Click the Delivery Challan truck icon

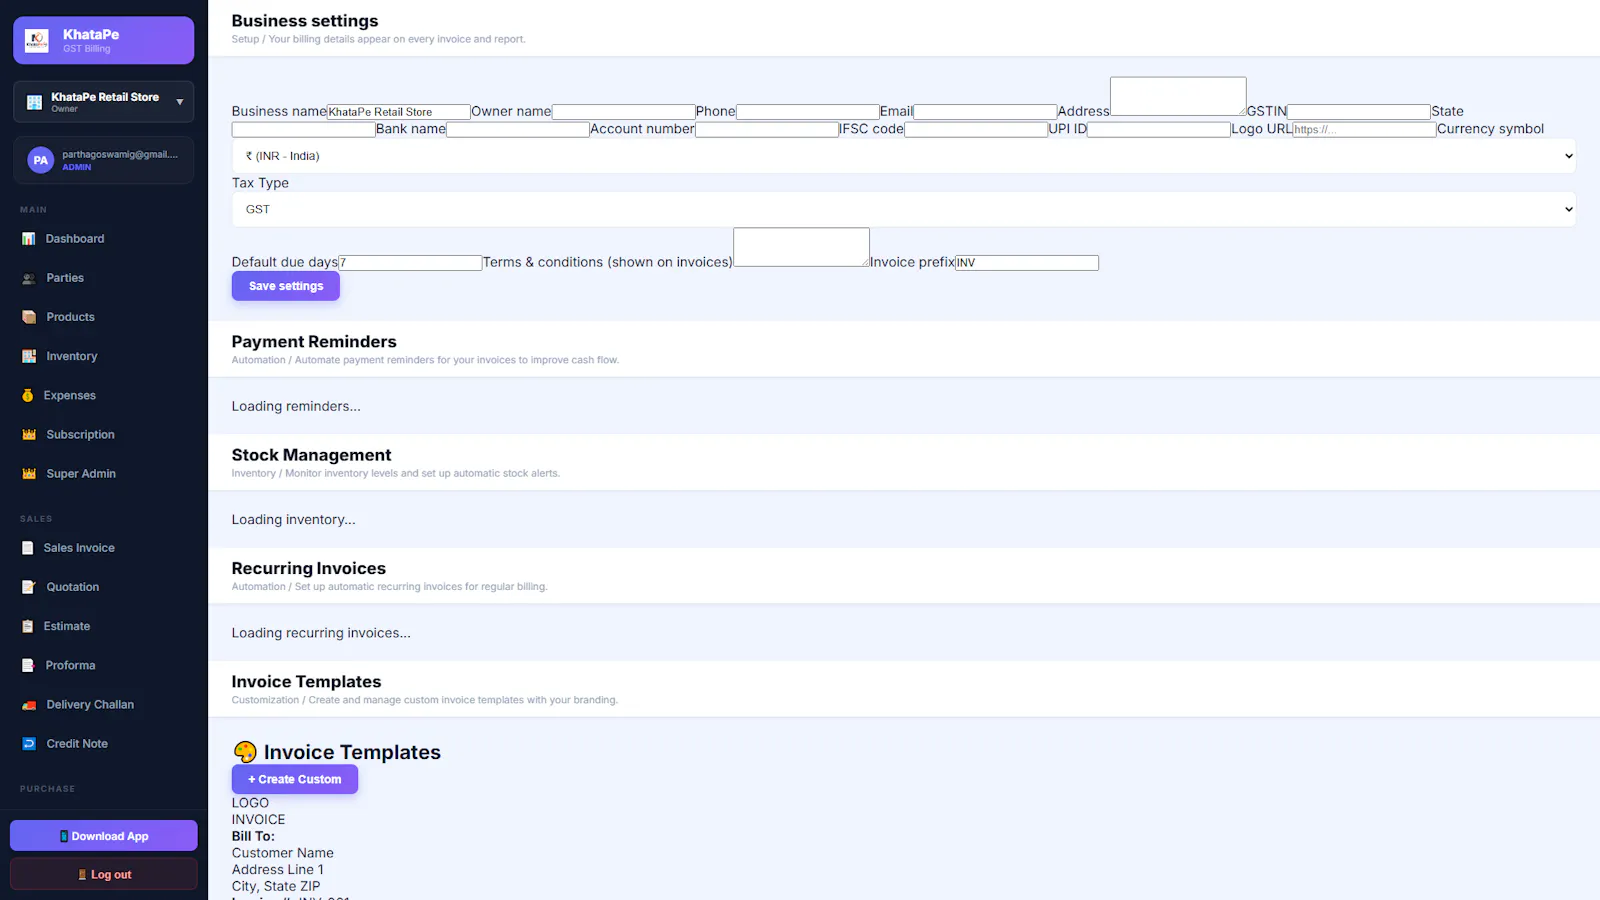pos(29,705)
